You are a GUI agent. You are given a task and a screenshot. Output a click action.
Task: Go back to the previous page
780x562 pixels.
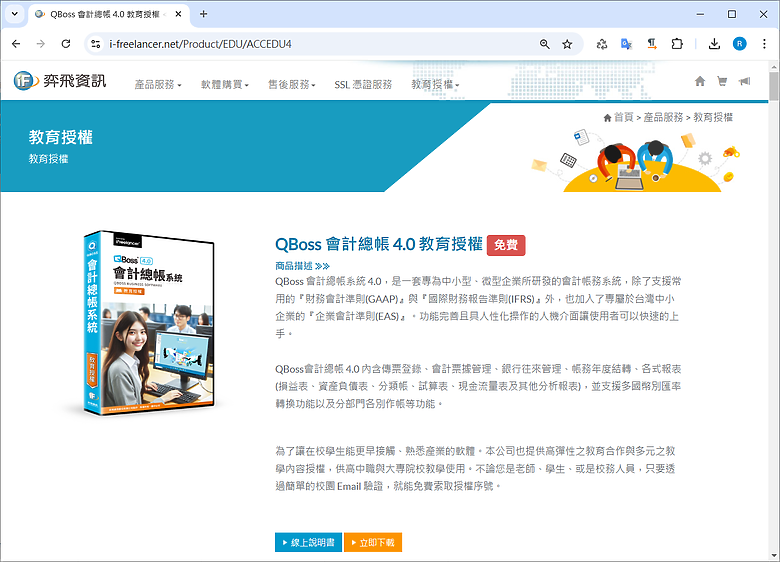tap(16, 44)
